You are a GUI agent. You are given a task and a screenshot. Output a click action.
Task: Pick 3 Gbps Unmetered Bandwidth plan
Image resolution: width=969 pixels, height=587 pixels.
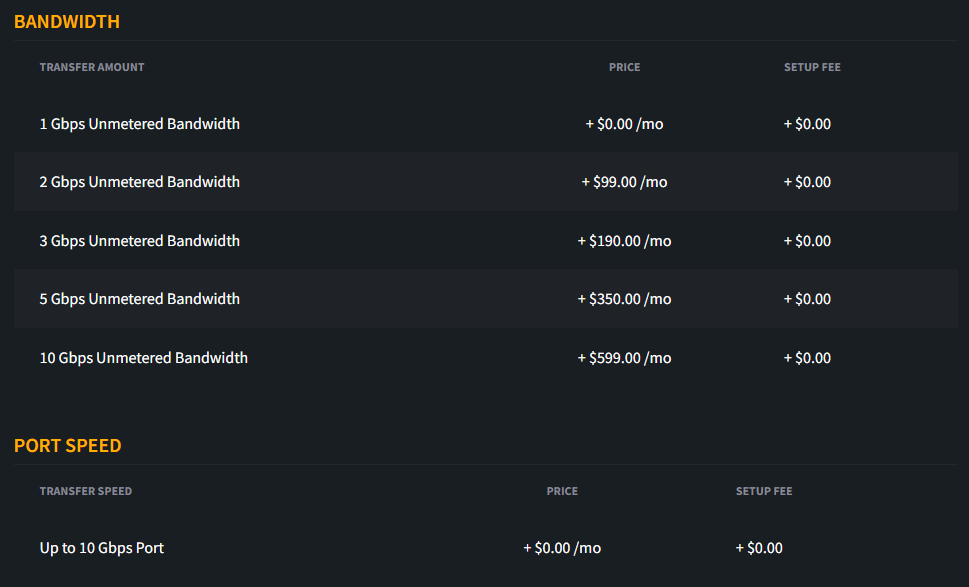tap(486, 240)
